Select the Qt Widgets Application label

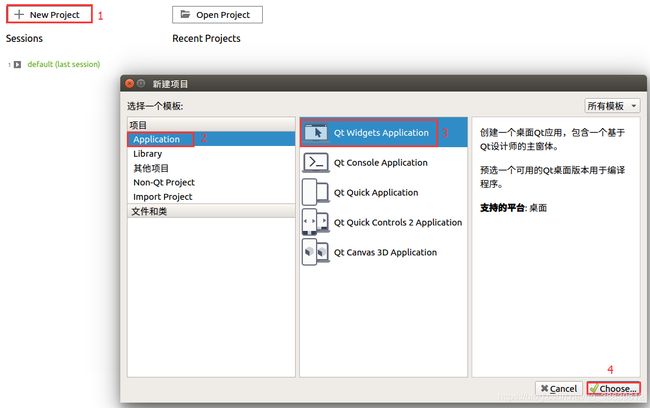click(381, 133)
